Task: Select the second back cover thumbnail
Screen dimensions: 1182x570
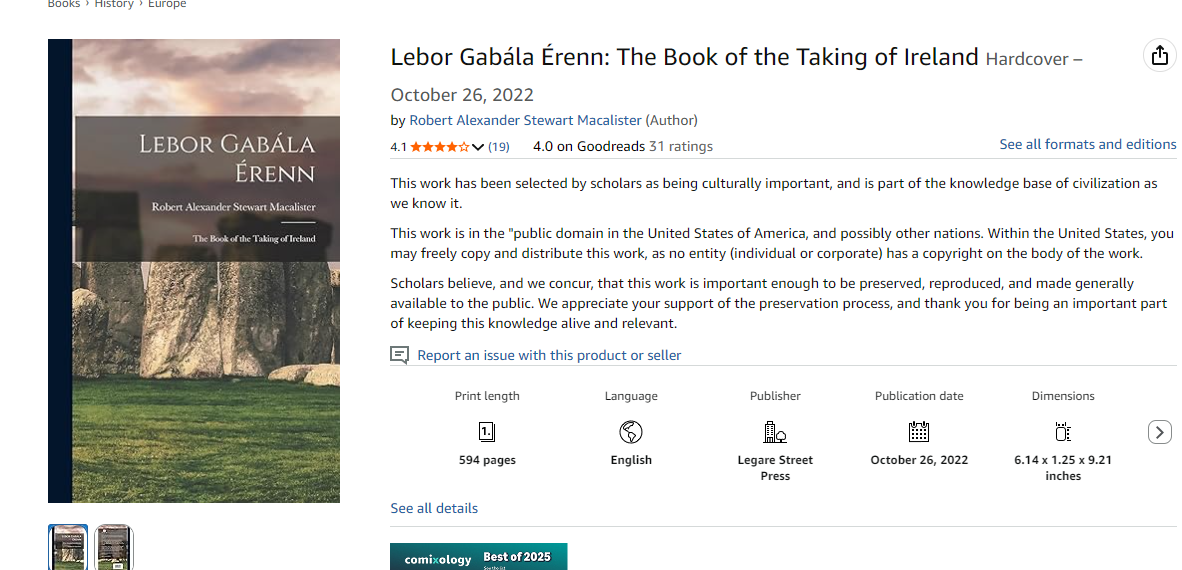Action: [114, 547]
